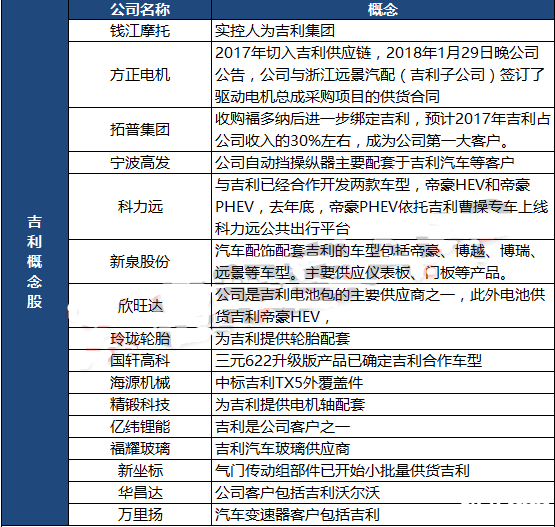Image resolution: width=555 pixels, height=527 pixels.
Task: Select the 新坐标 company cell
Action: pos(140,471)
